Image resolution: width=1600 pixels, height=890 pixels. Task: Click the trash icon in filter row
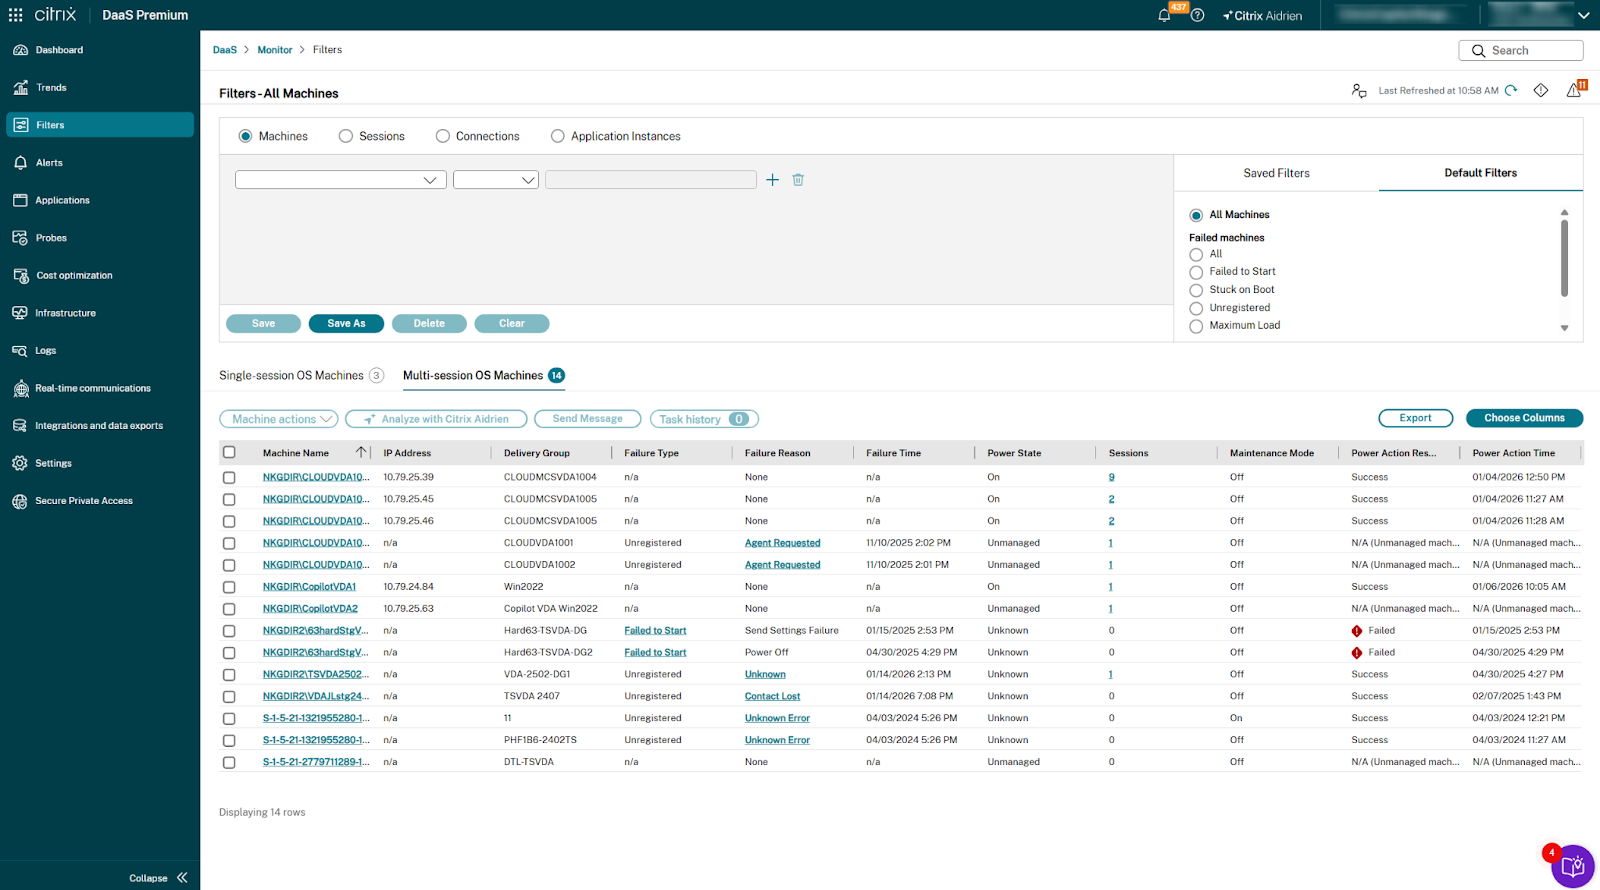[x=798, y=180]
